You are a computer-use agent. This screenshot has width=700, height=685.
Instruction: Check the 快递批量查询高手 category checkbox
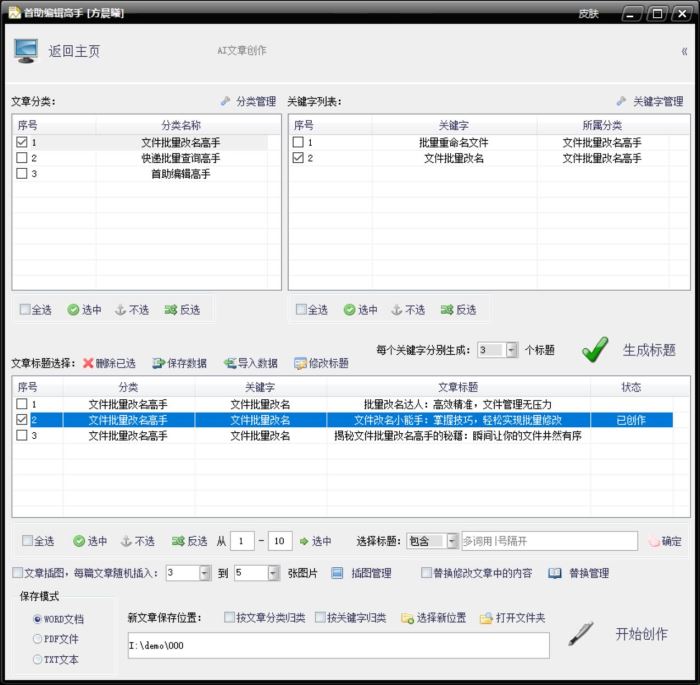pos(22,158)
